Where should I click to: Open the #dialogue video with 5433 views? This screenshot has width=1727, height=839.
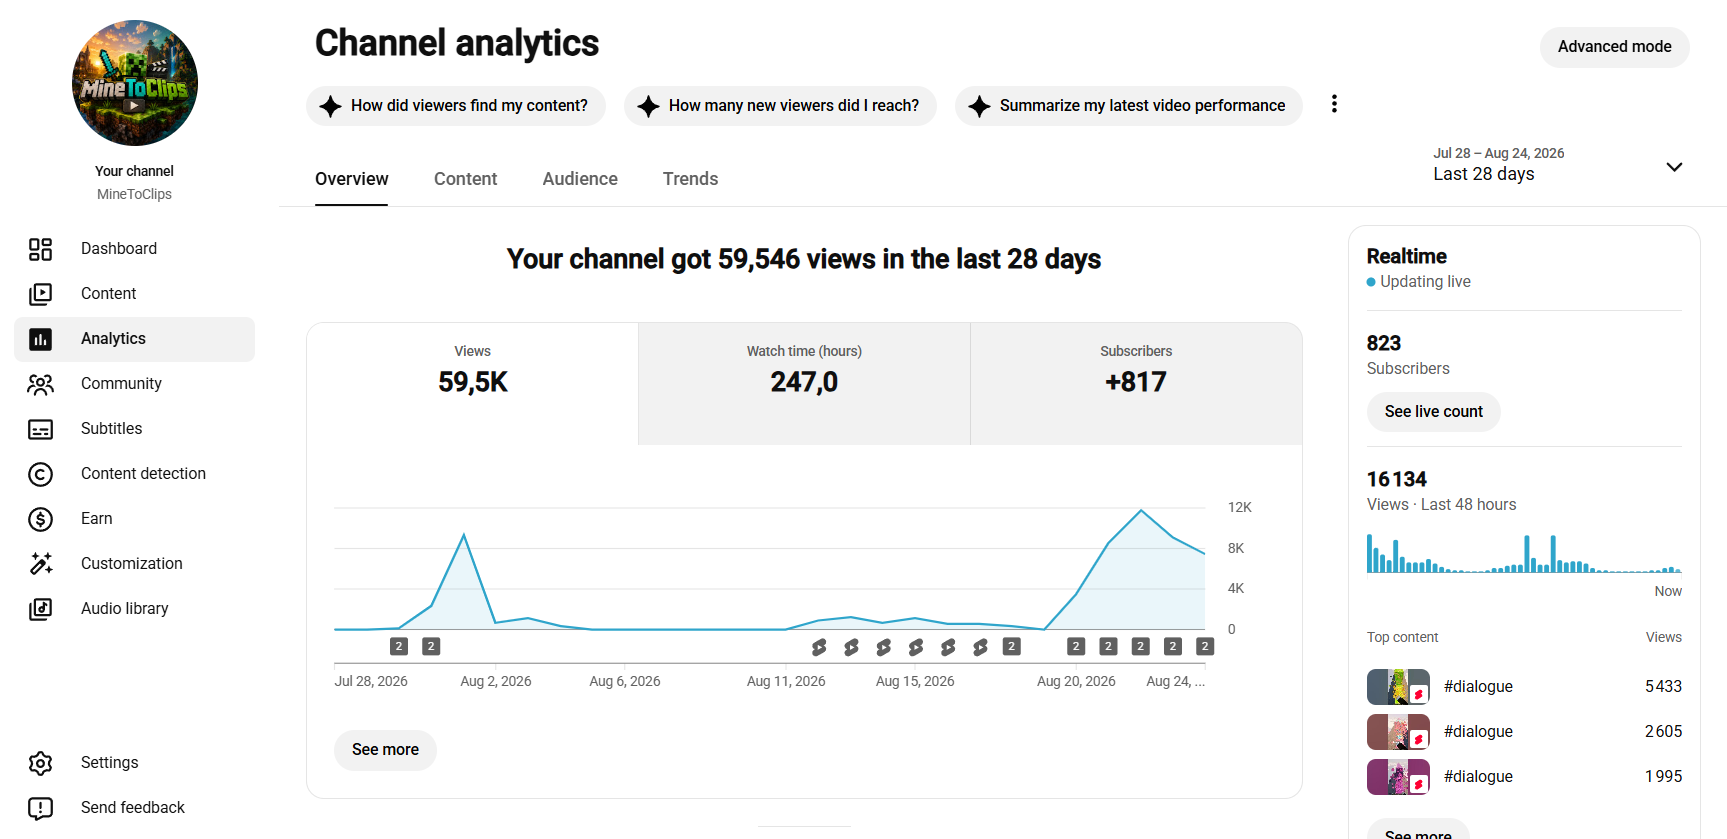point(1524,687)
